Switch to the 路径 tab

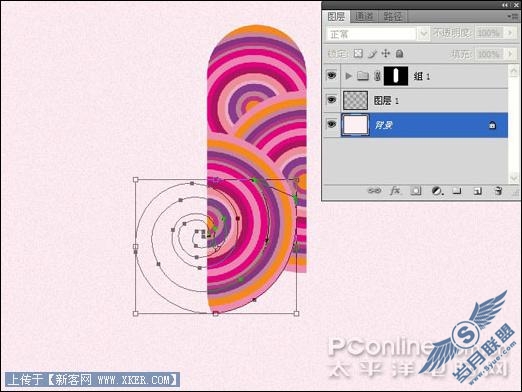pyautogui.click(x=393, y=16)
